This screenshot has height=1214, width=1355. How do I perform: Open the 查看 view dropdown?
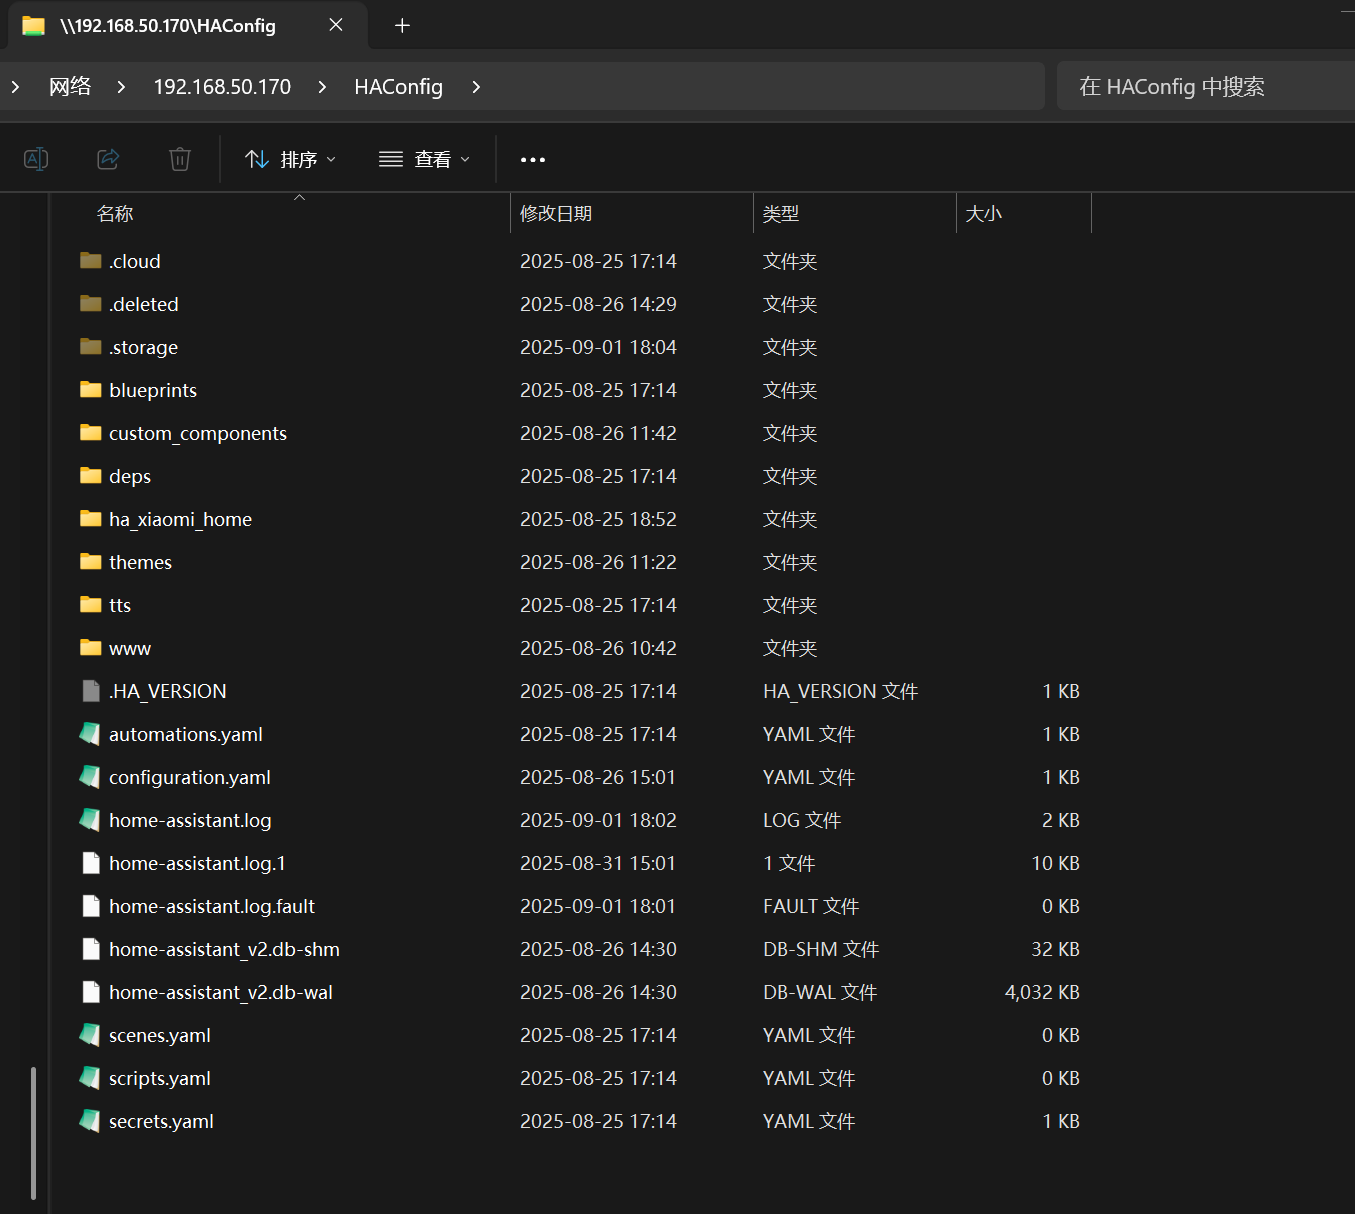[424, 159]
